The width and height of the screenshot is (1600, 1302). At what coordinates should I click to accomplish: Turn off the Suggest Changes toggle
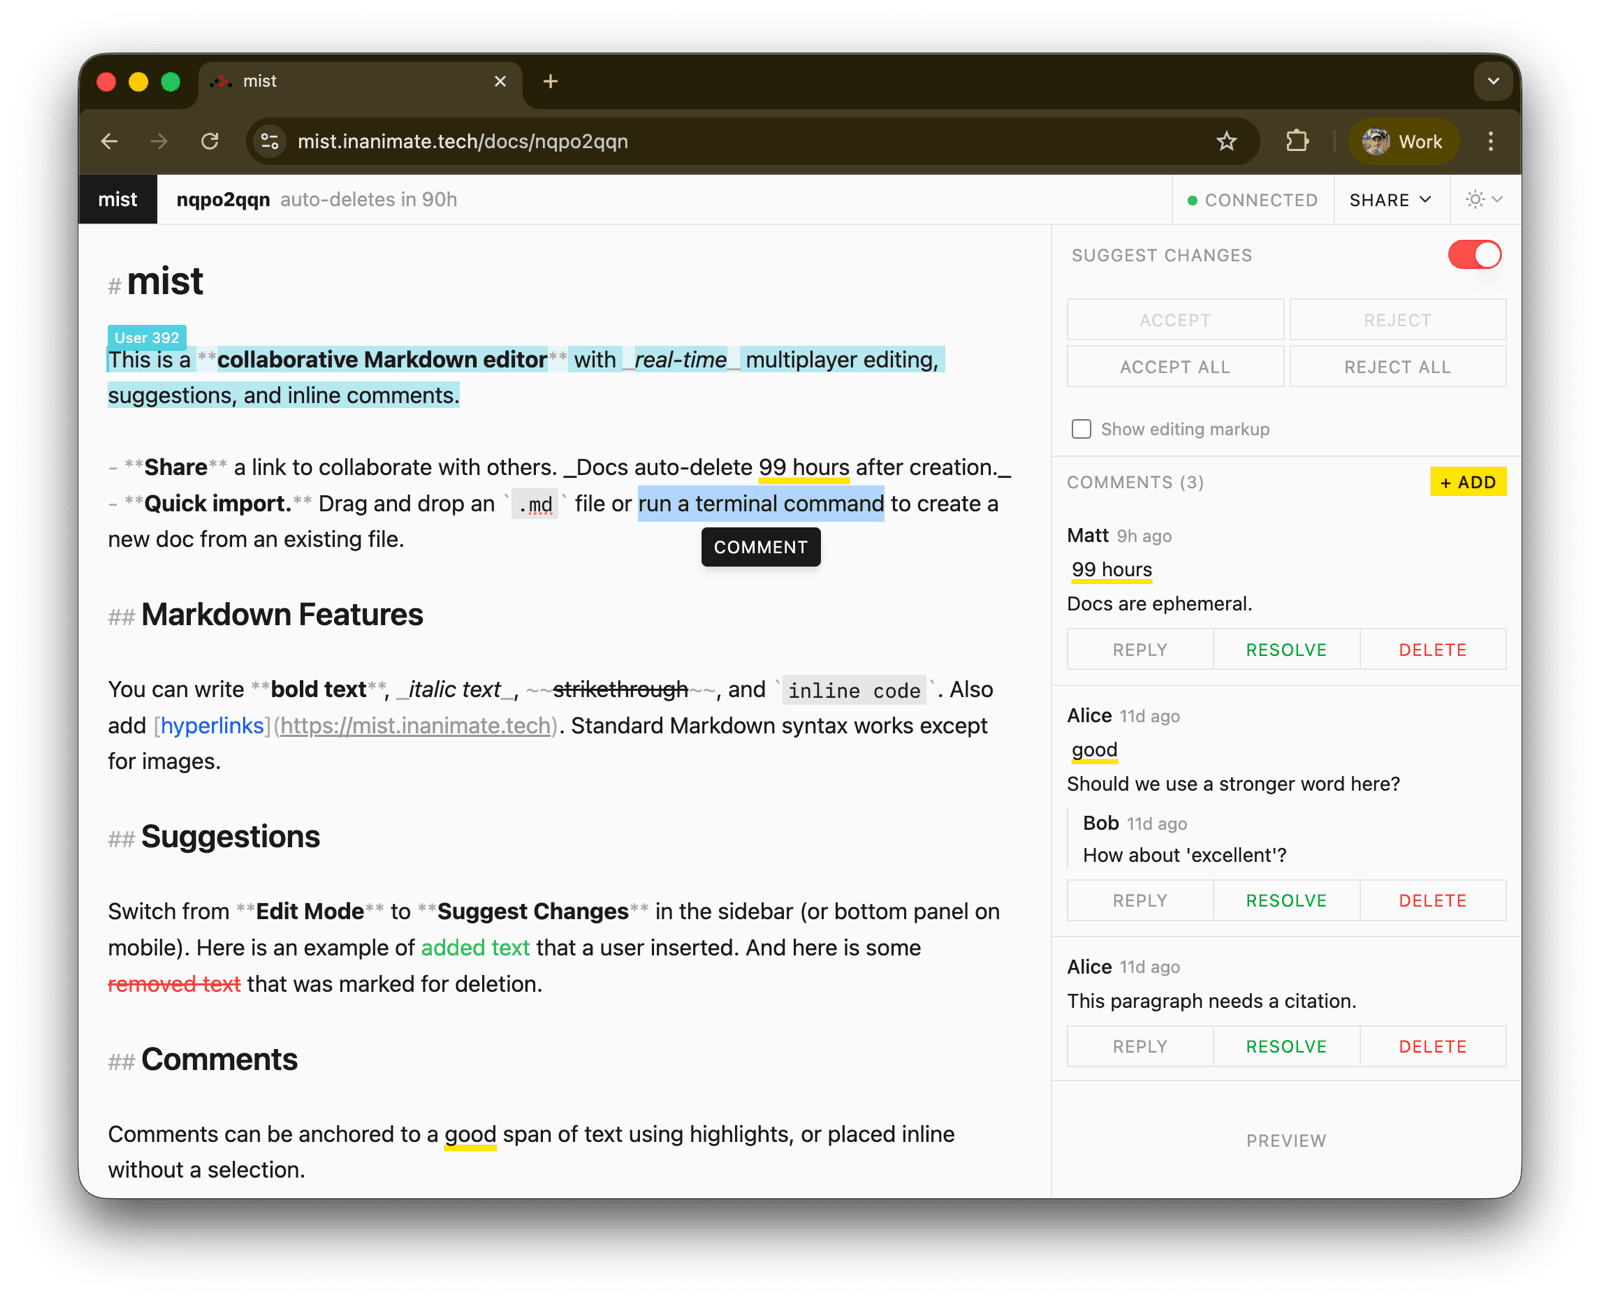(x=1474, y=255)
